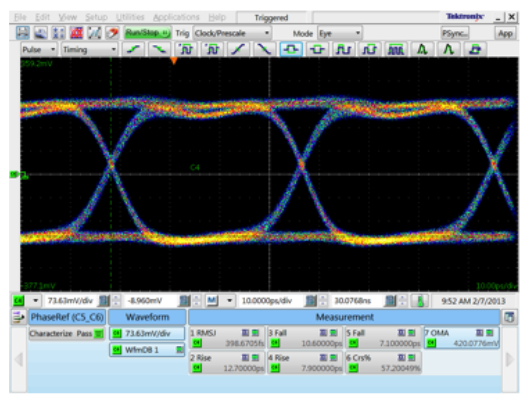This screenshot has height=403, width=529.
Task: Select the falling-edge measurement icon
Action: [159, 50]
